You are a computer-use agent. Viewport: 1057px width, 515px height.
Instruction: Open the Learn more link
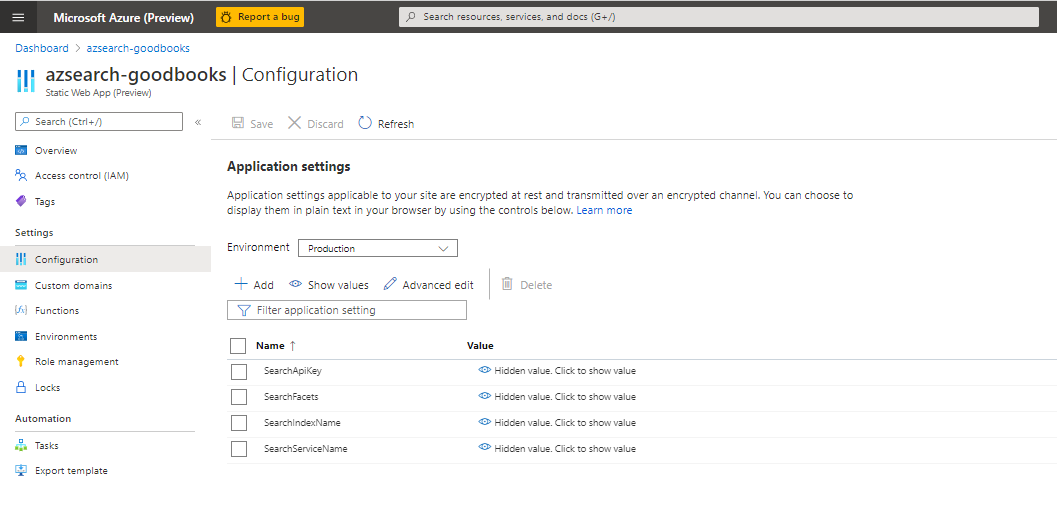(604, 210)
